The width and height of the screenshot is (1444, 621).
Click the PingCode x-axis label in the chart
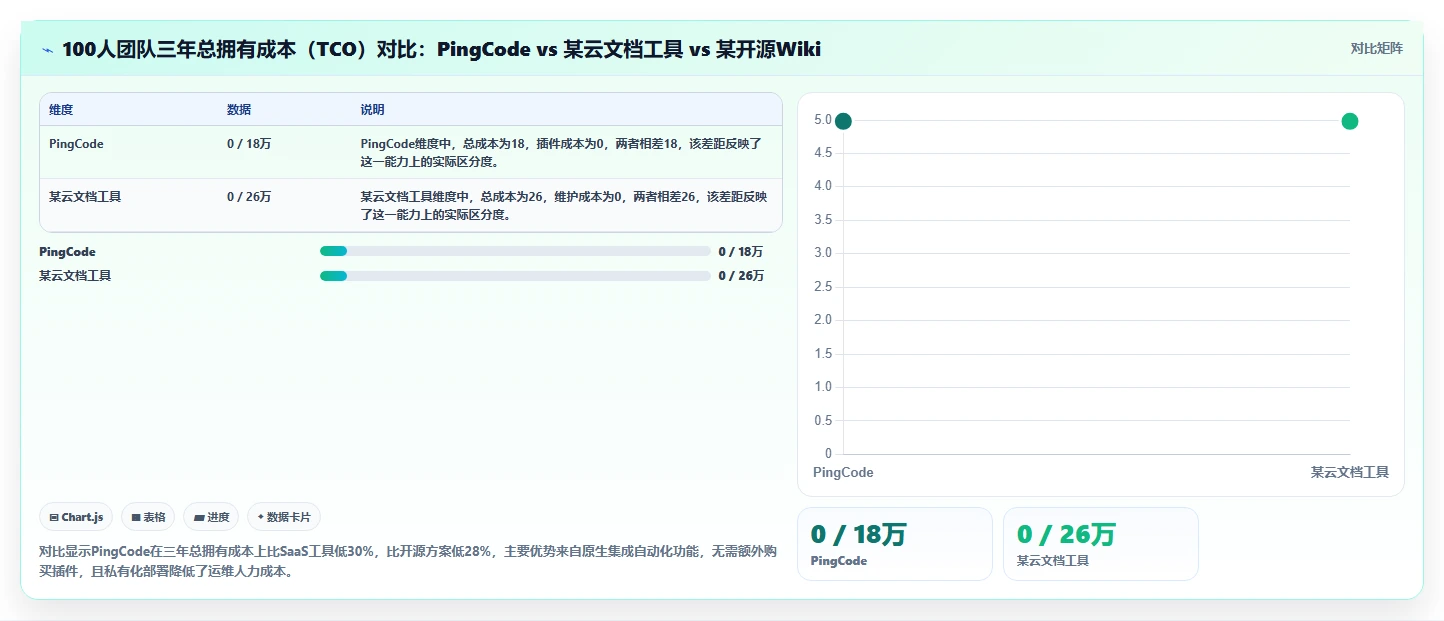pyautogui.click(x=843, y=472)
